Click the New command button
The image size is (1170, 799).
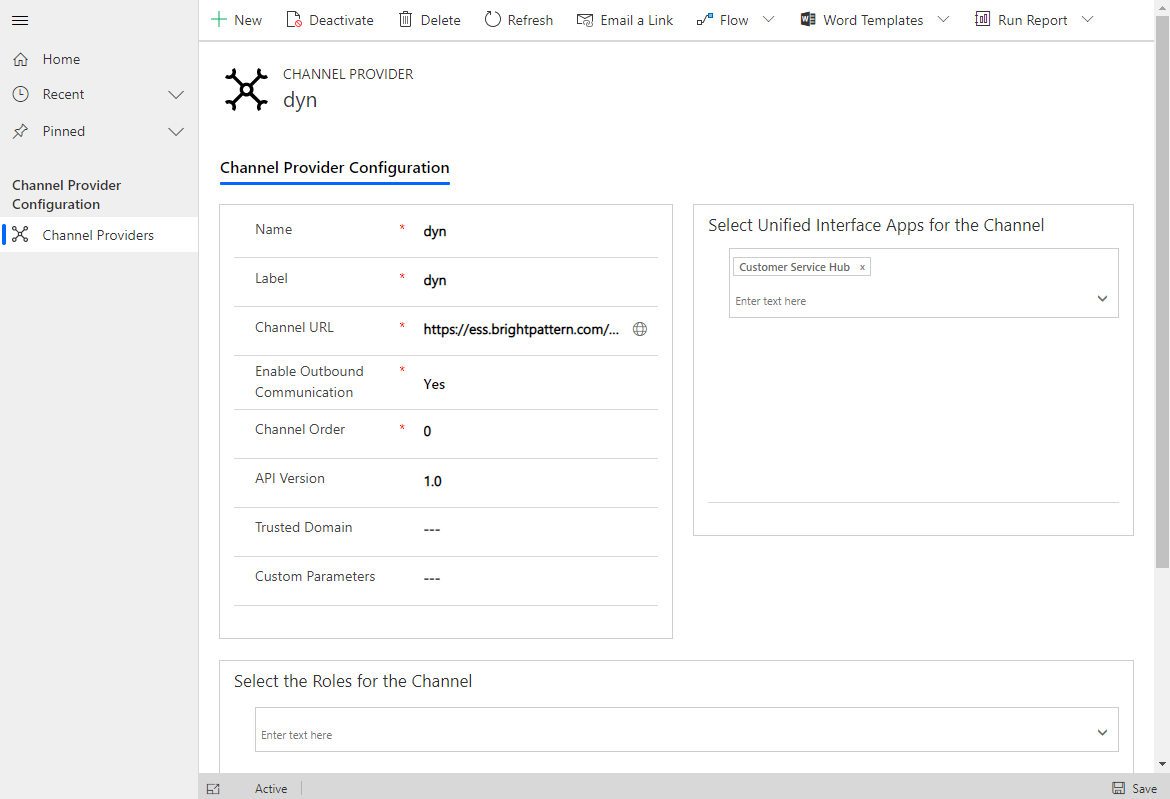(x=237, y=20)
